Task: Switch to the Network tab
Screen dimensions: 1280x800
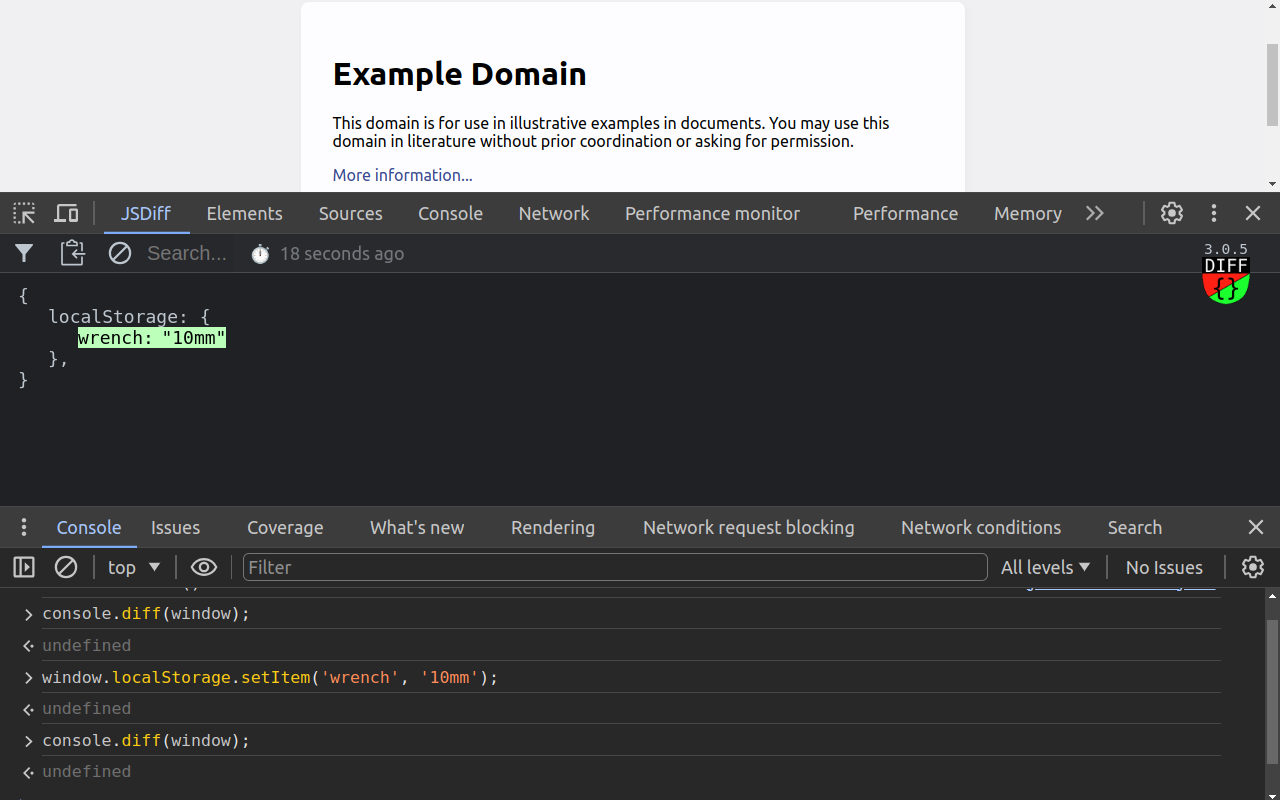Action: 554,213
